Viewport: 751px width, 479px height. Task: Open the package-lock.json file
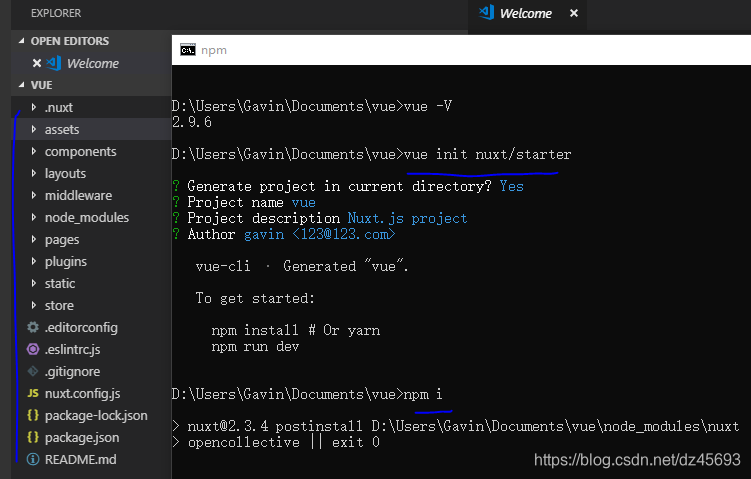91,416
